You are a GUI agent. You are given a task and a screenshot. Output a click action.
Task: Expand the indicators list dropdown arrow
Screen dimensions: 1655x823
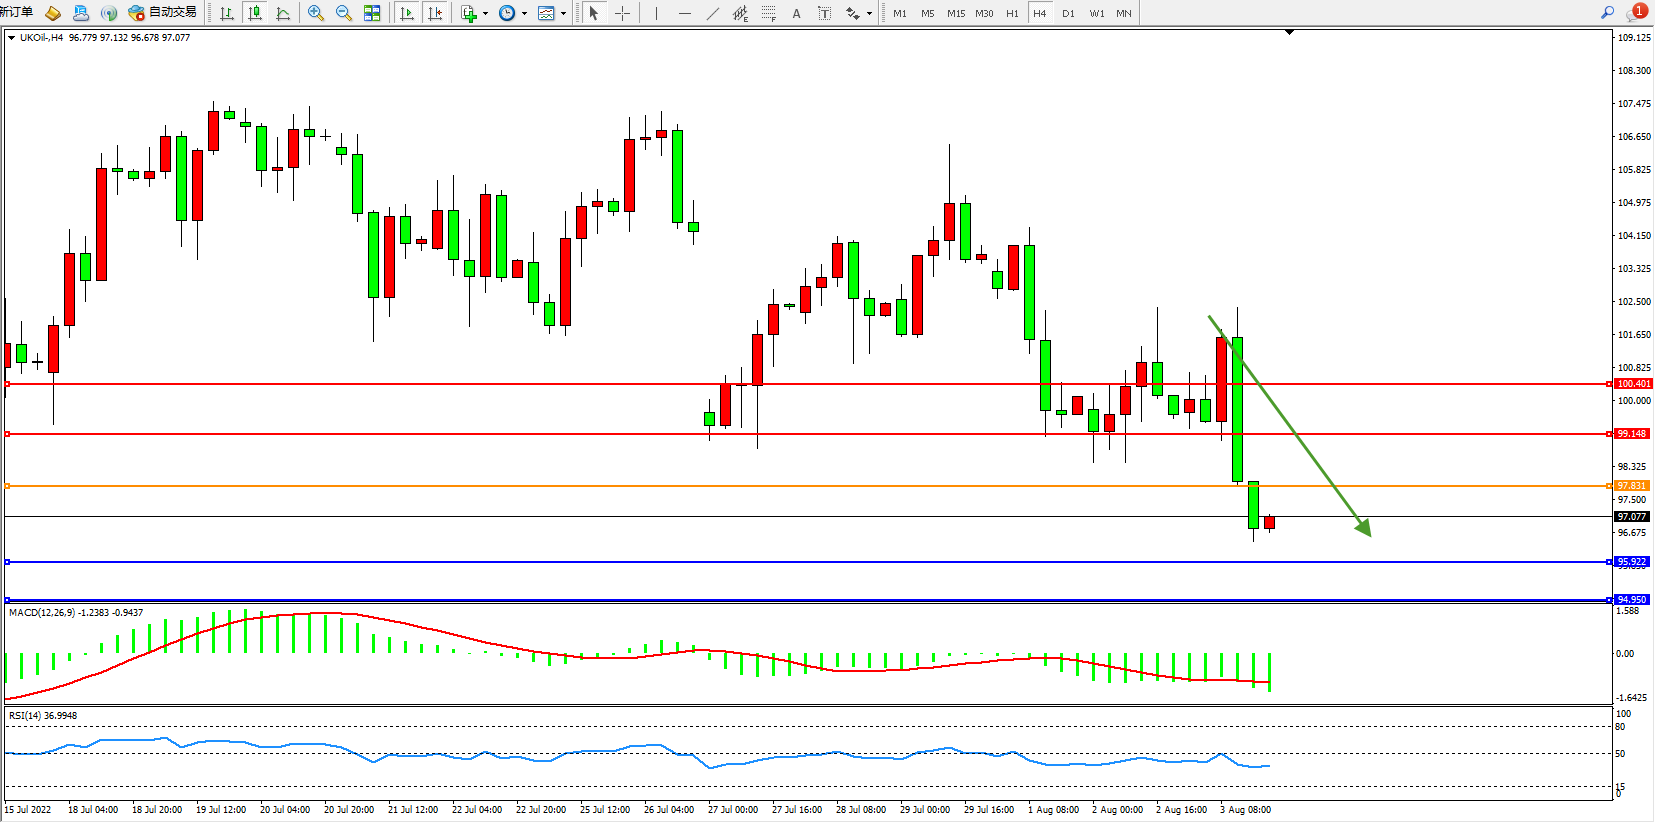(x=486, y=13)
